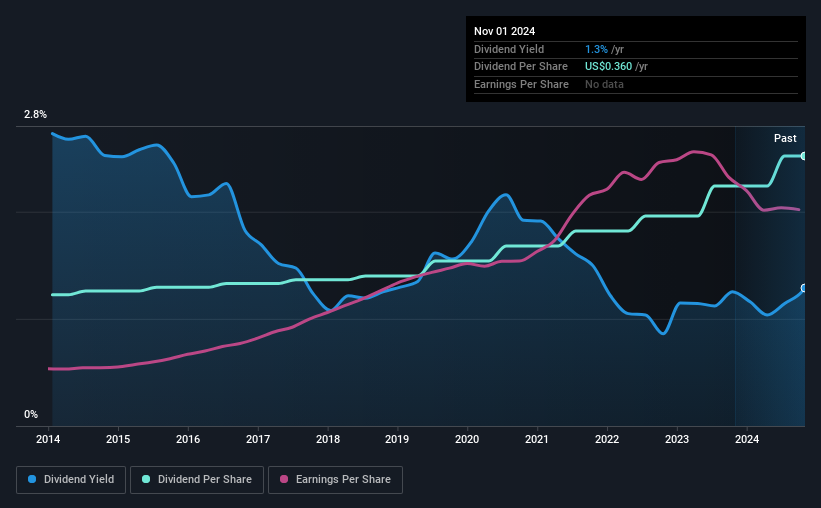Select the blue end-point marker of the Dividend Yield line
The width and height of the screenshot is (821, 508).
click(x=804, y=288)
